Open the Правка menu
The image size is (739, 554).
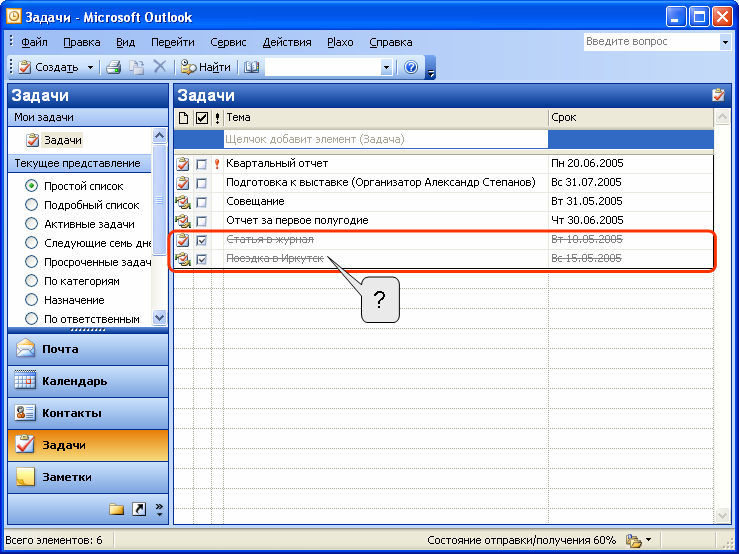coord(82,42)
